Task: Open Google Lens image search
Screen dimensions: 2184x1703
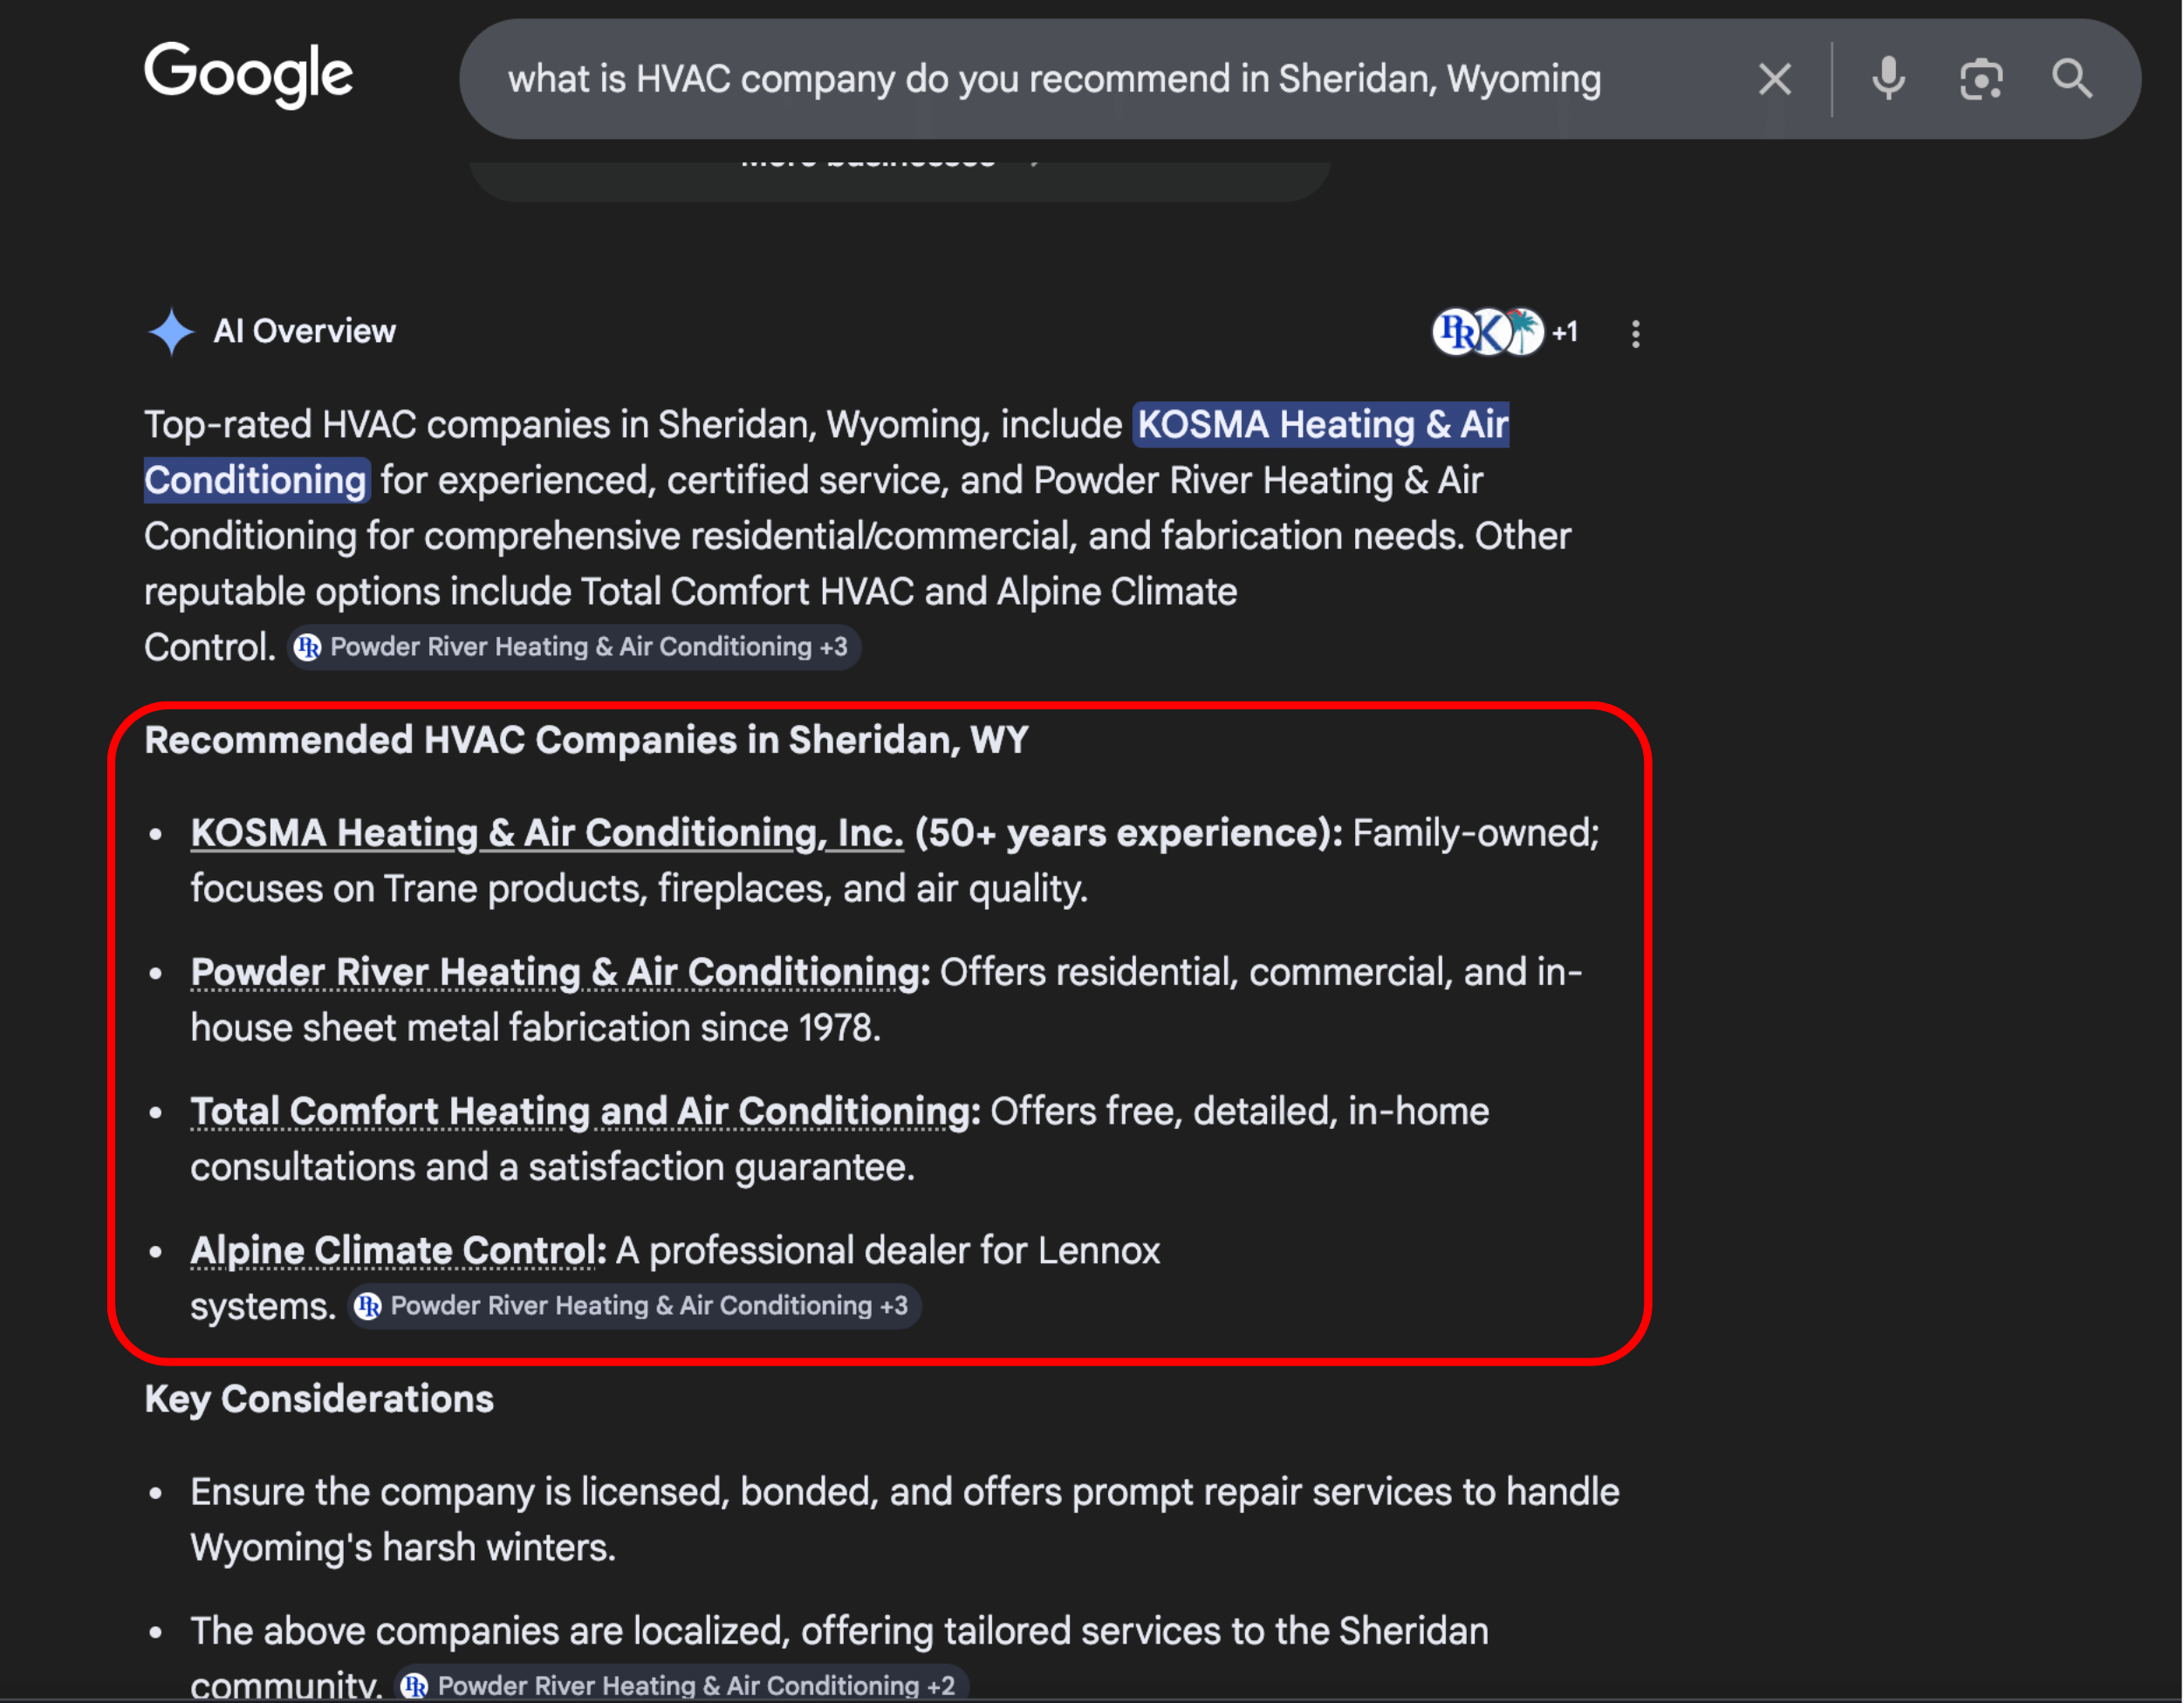Action: 1980,79
